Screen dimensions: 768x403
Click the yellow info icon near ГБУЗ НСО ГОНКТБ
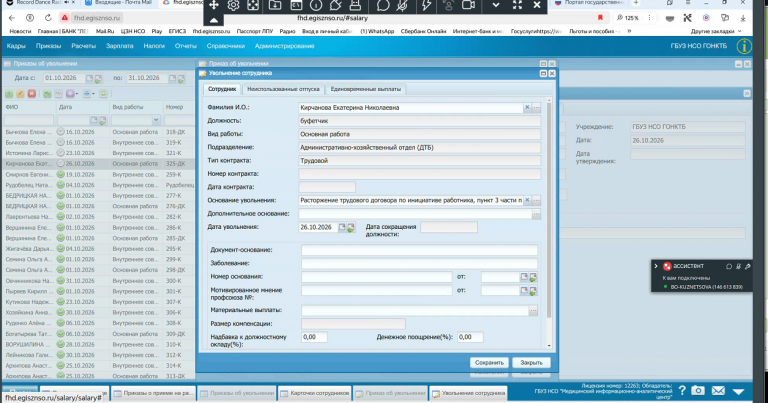[744, 46]
